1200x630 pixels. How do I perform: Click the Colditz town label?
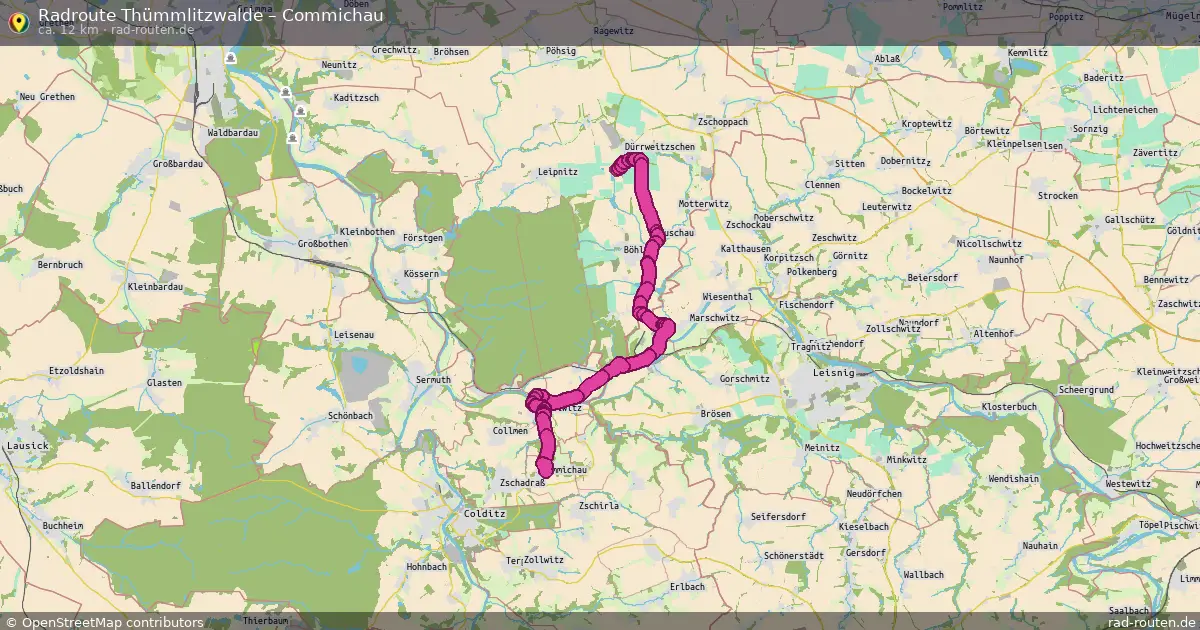click(x=485, y=513)
